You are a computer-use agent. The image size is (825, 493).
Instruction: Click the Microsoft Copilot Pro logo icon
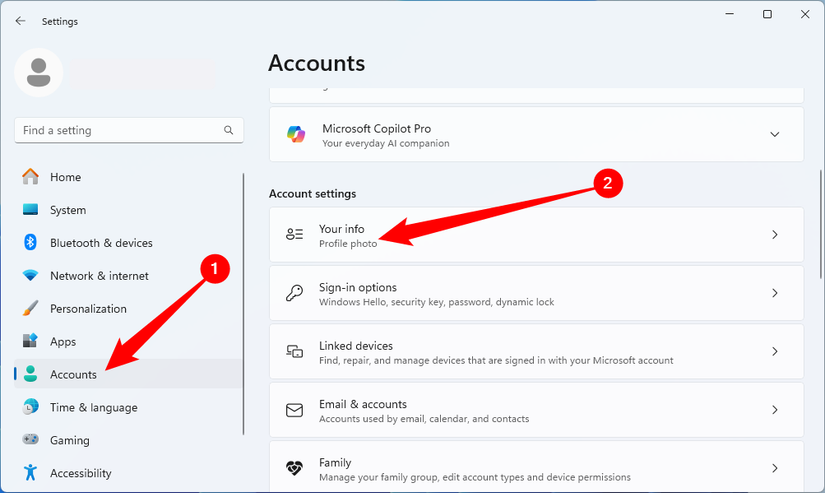pos(296,134)
